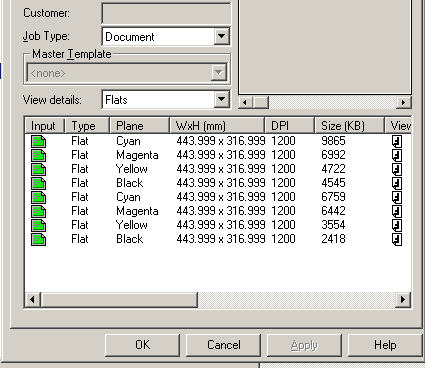Expand the View details dropdown showing Flats

(221, 99)
